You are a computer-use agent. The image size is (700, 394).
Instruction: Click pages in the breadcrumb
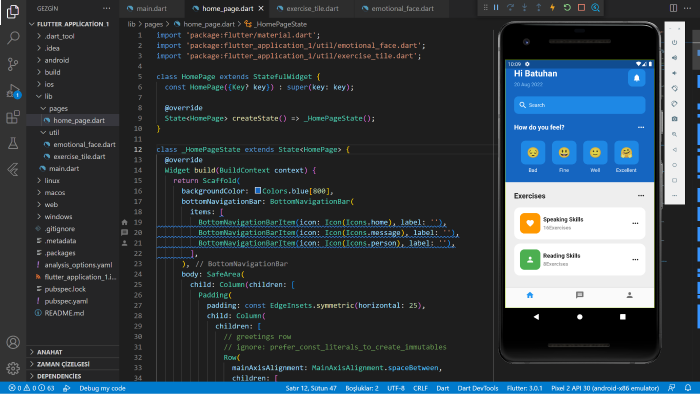click(154, 24)
